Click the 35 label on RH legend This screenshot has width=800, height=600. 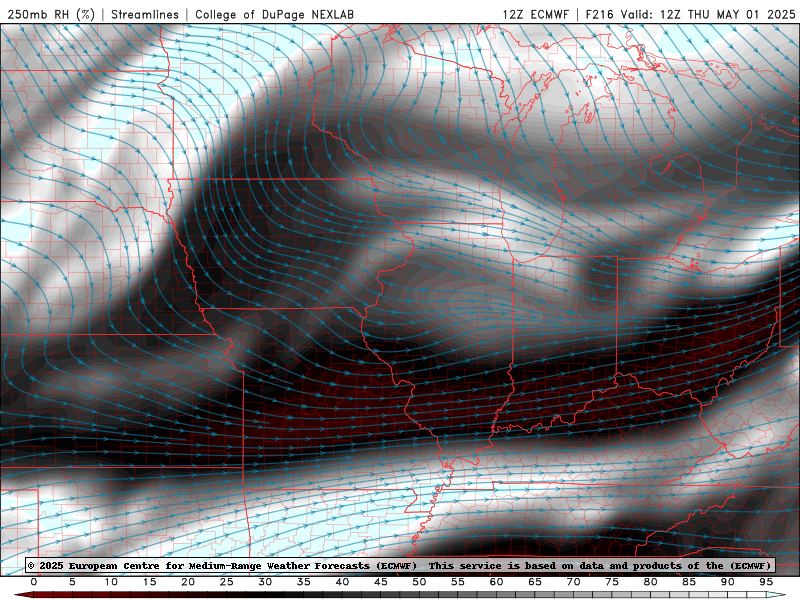304,582
